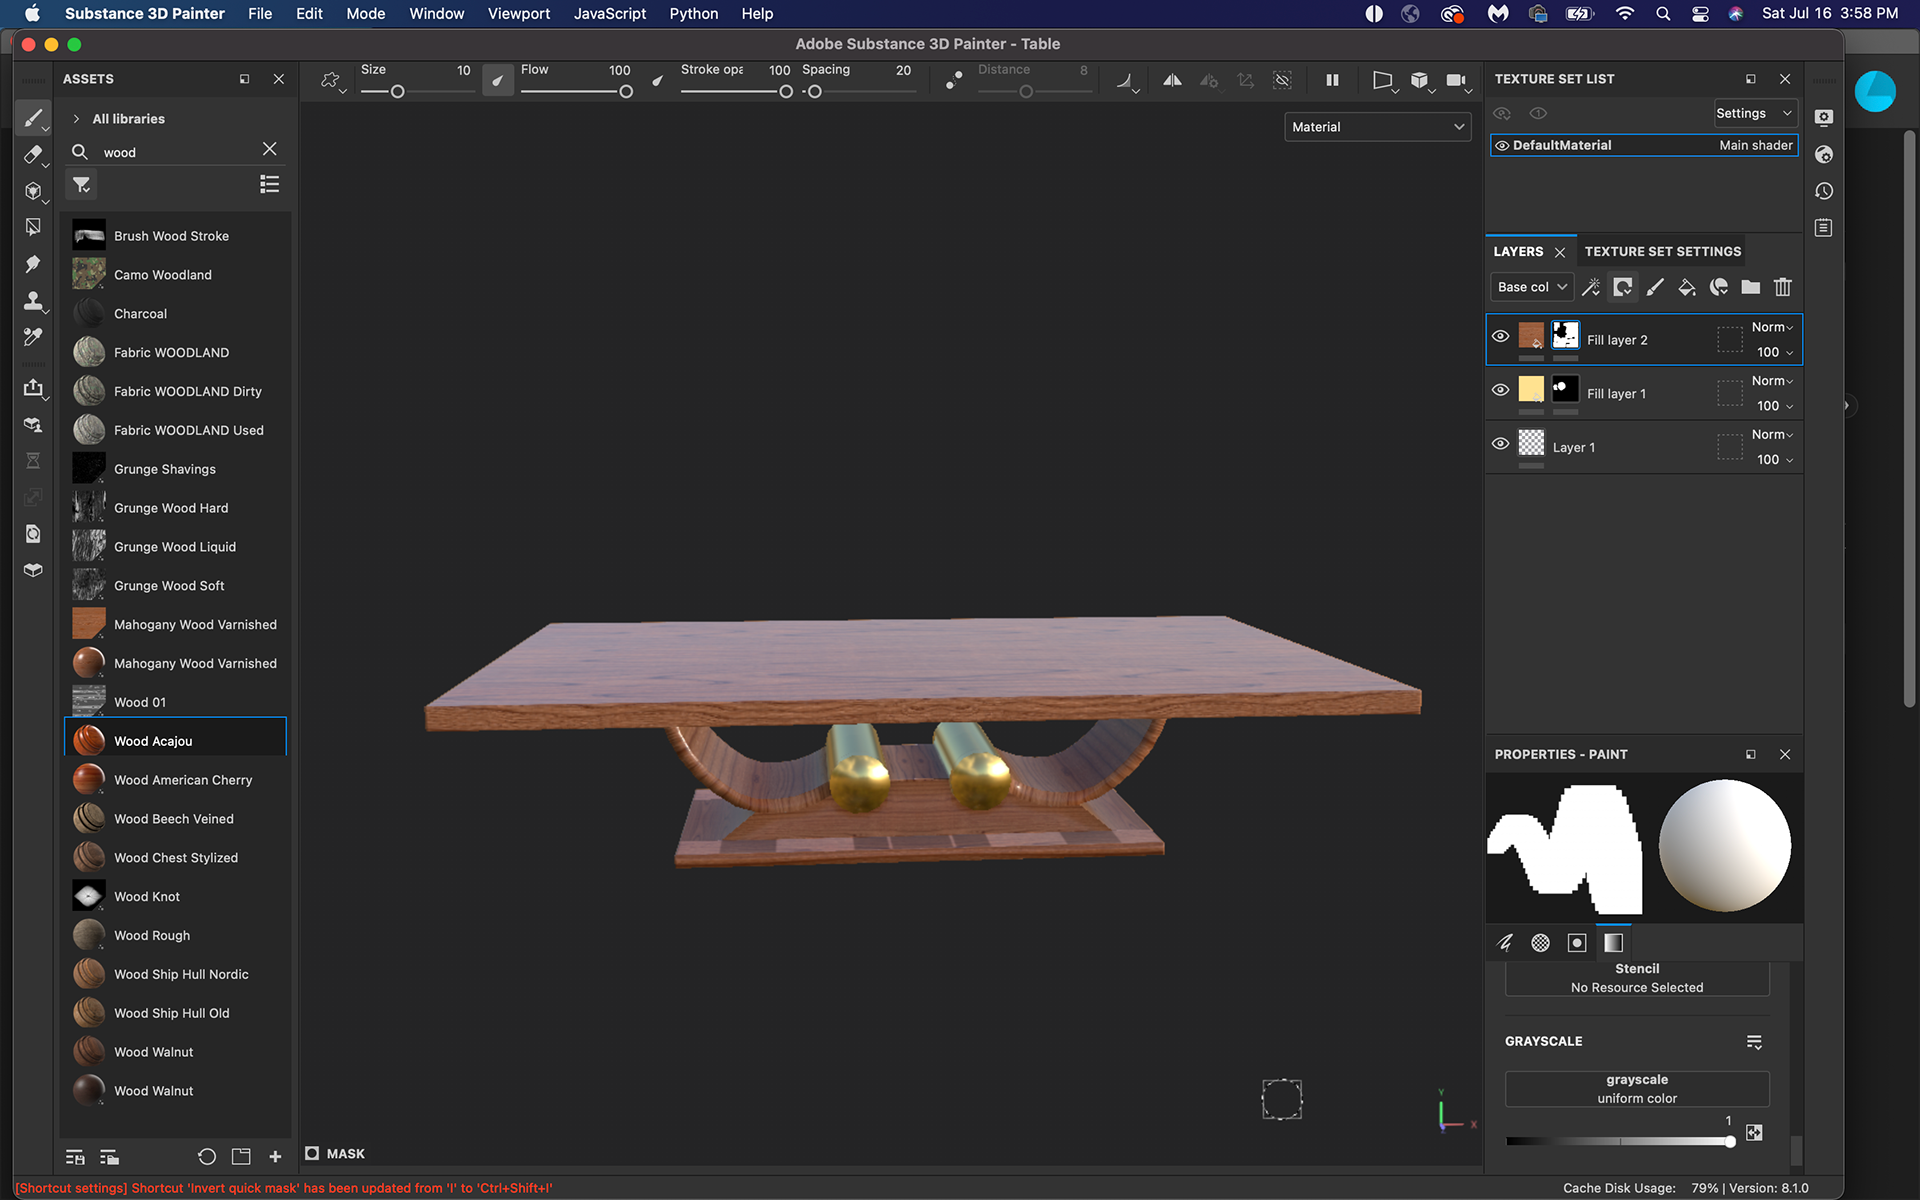This screenshot has width=1920, height=1200.
Task: Open Display settings icon at right dock
Action: click(1824, 118)
